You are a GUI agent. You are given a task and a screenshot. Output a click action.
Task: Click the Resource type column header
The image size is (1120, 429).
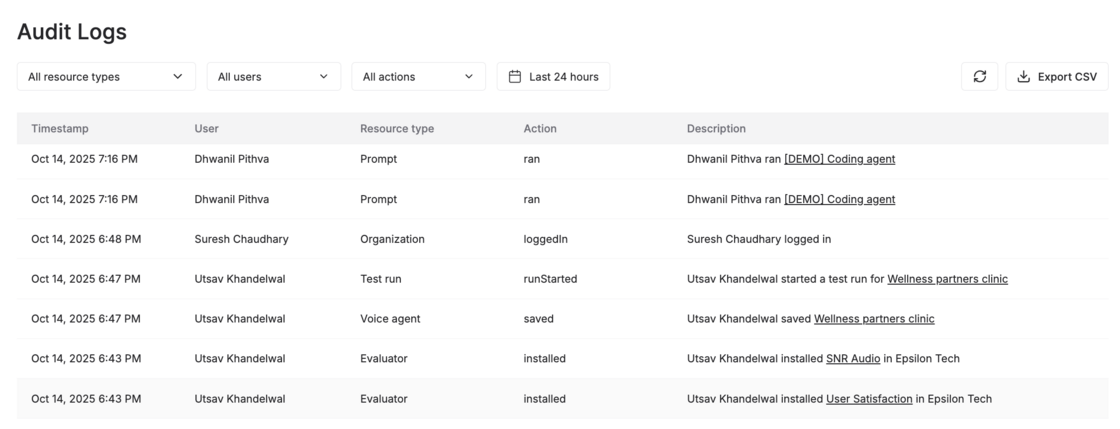(397, 129)
